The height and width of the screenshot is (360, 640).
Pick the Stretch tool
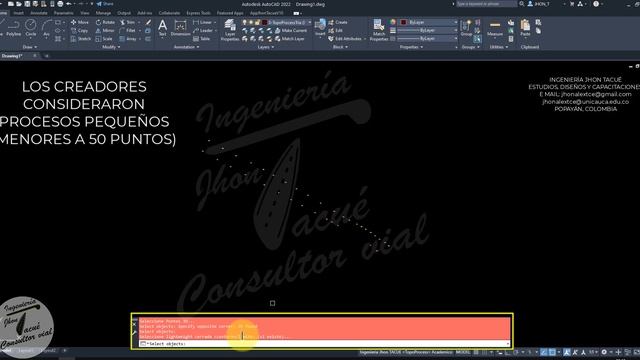pos(81,39)
